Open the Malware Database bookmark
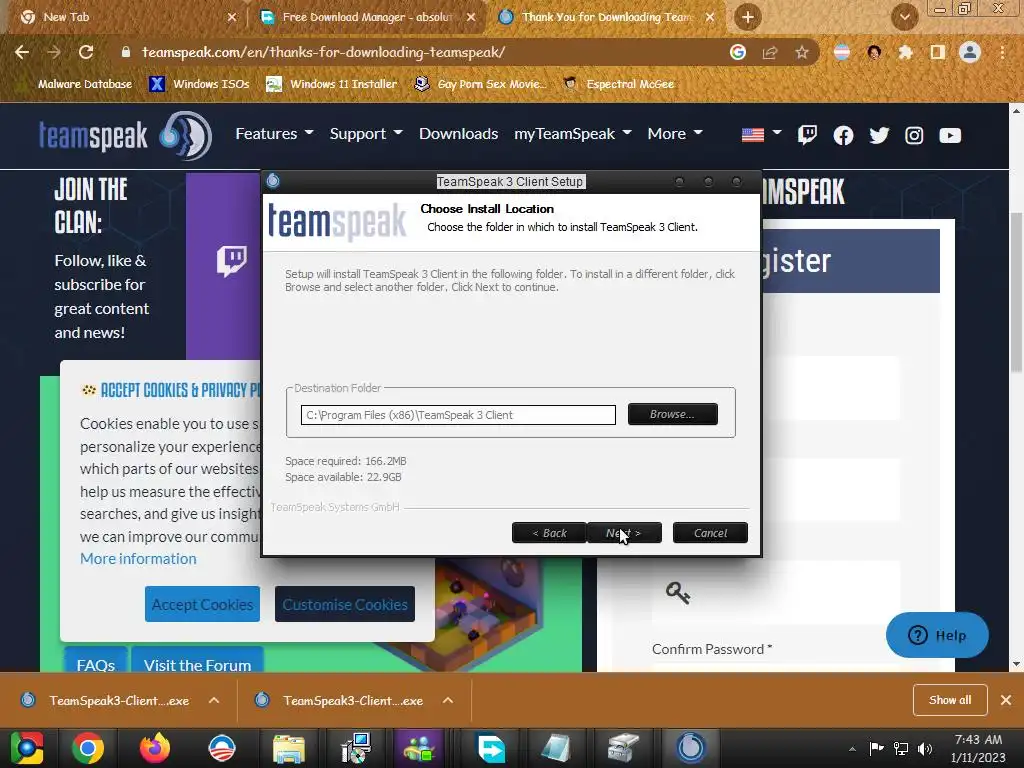 85,84
